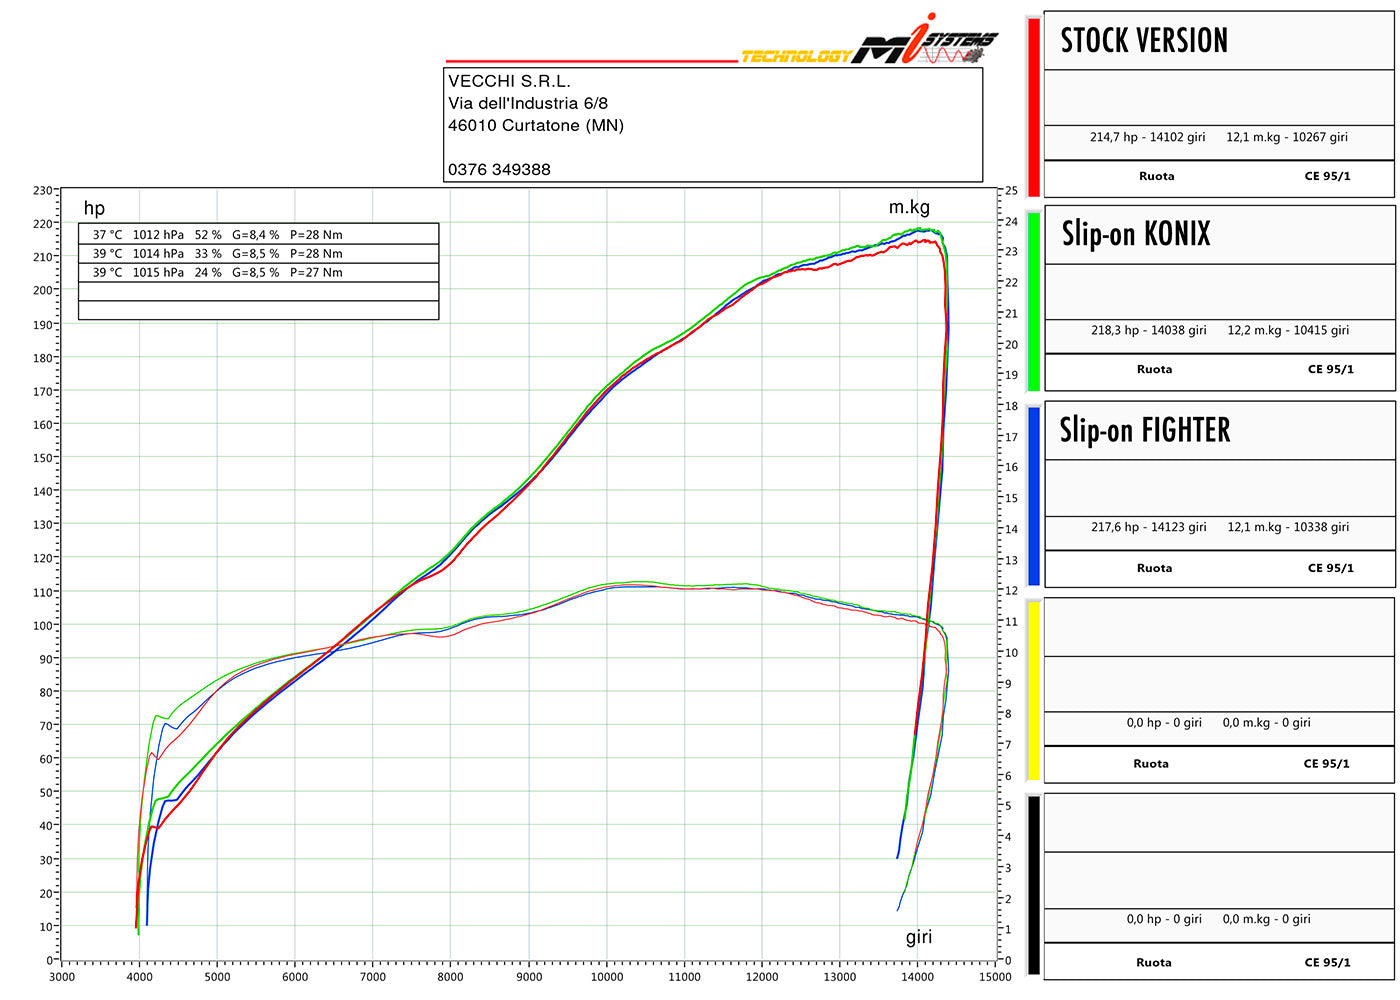Select the CE 95/1 label under Slip-on KONIX

(1330, 368)
